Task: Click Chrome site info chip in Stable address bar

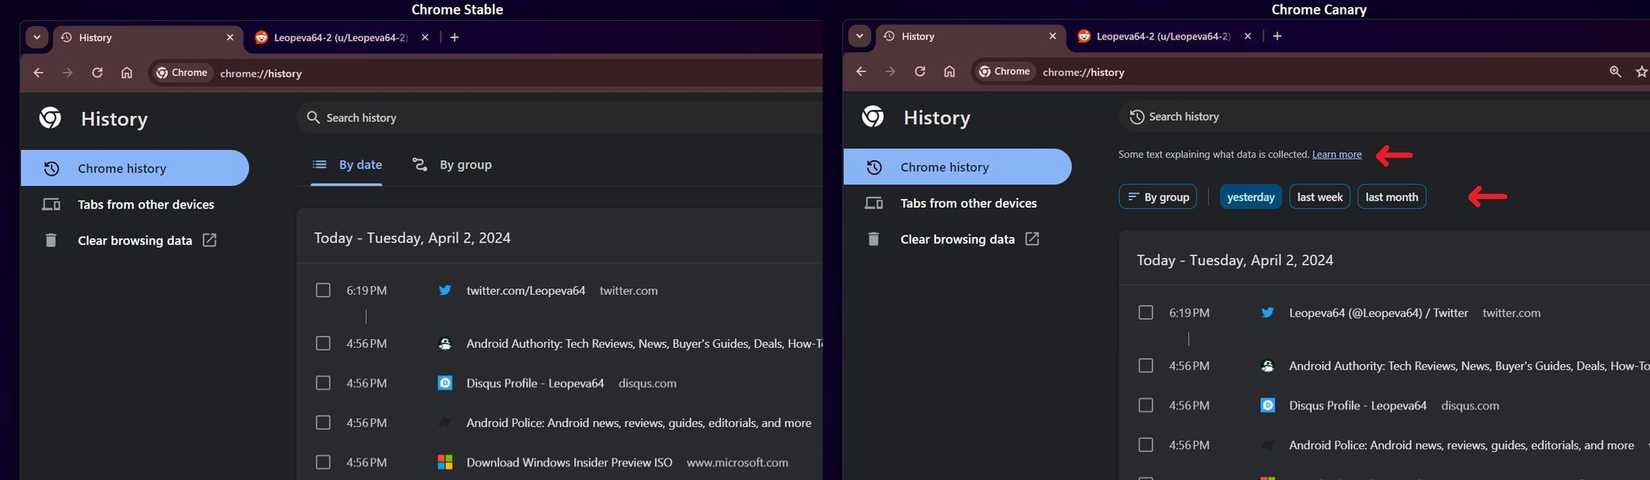Action: click(181, 73)
